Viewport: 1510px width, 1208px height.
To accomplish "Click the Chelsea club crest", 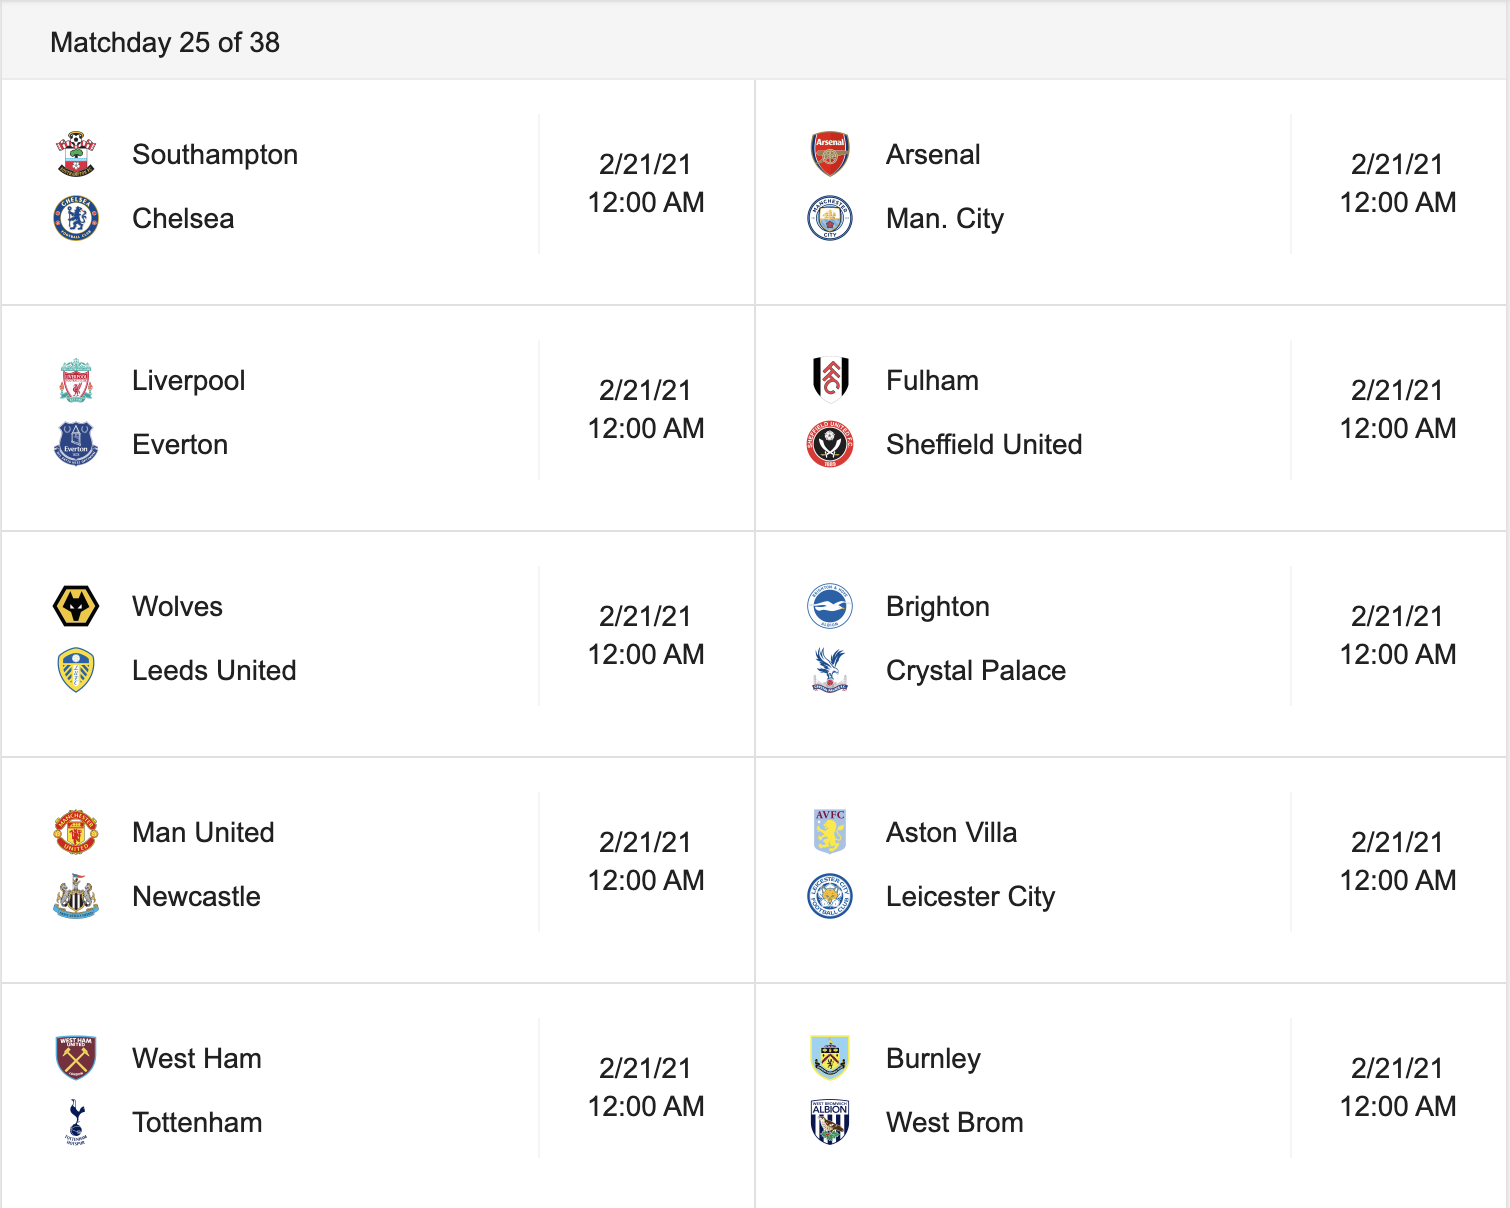I will coord(76,218).
